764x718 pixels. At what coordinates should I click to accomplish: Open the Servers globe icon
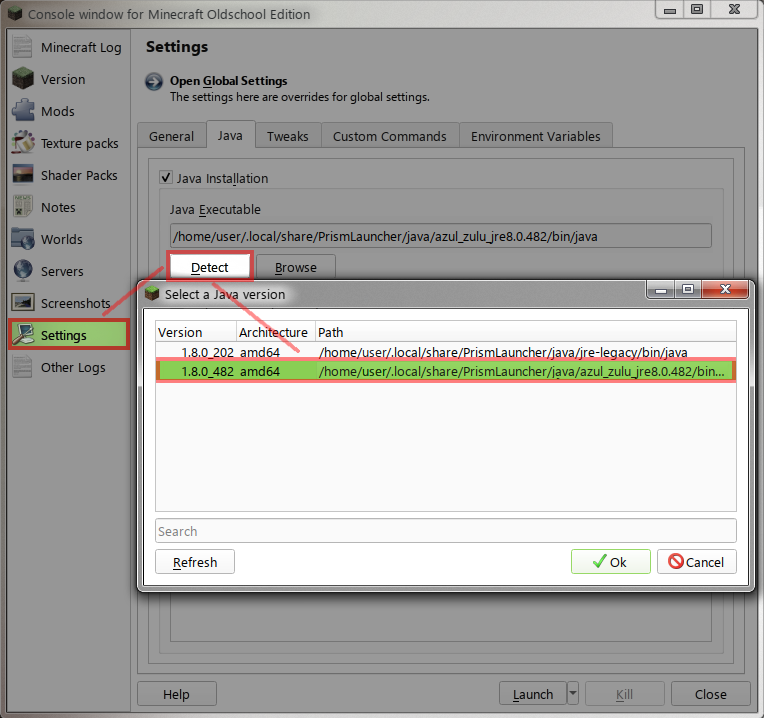click(x=23, y=272)
